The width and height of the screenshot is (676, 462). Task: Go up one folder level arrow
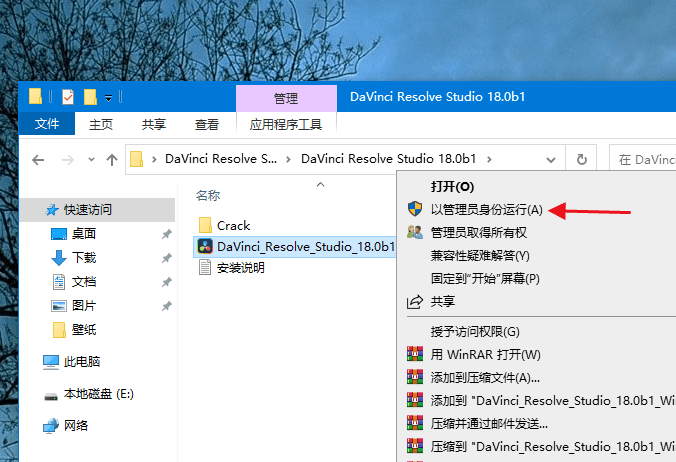pyautogui.click(x=112, y=160)
